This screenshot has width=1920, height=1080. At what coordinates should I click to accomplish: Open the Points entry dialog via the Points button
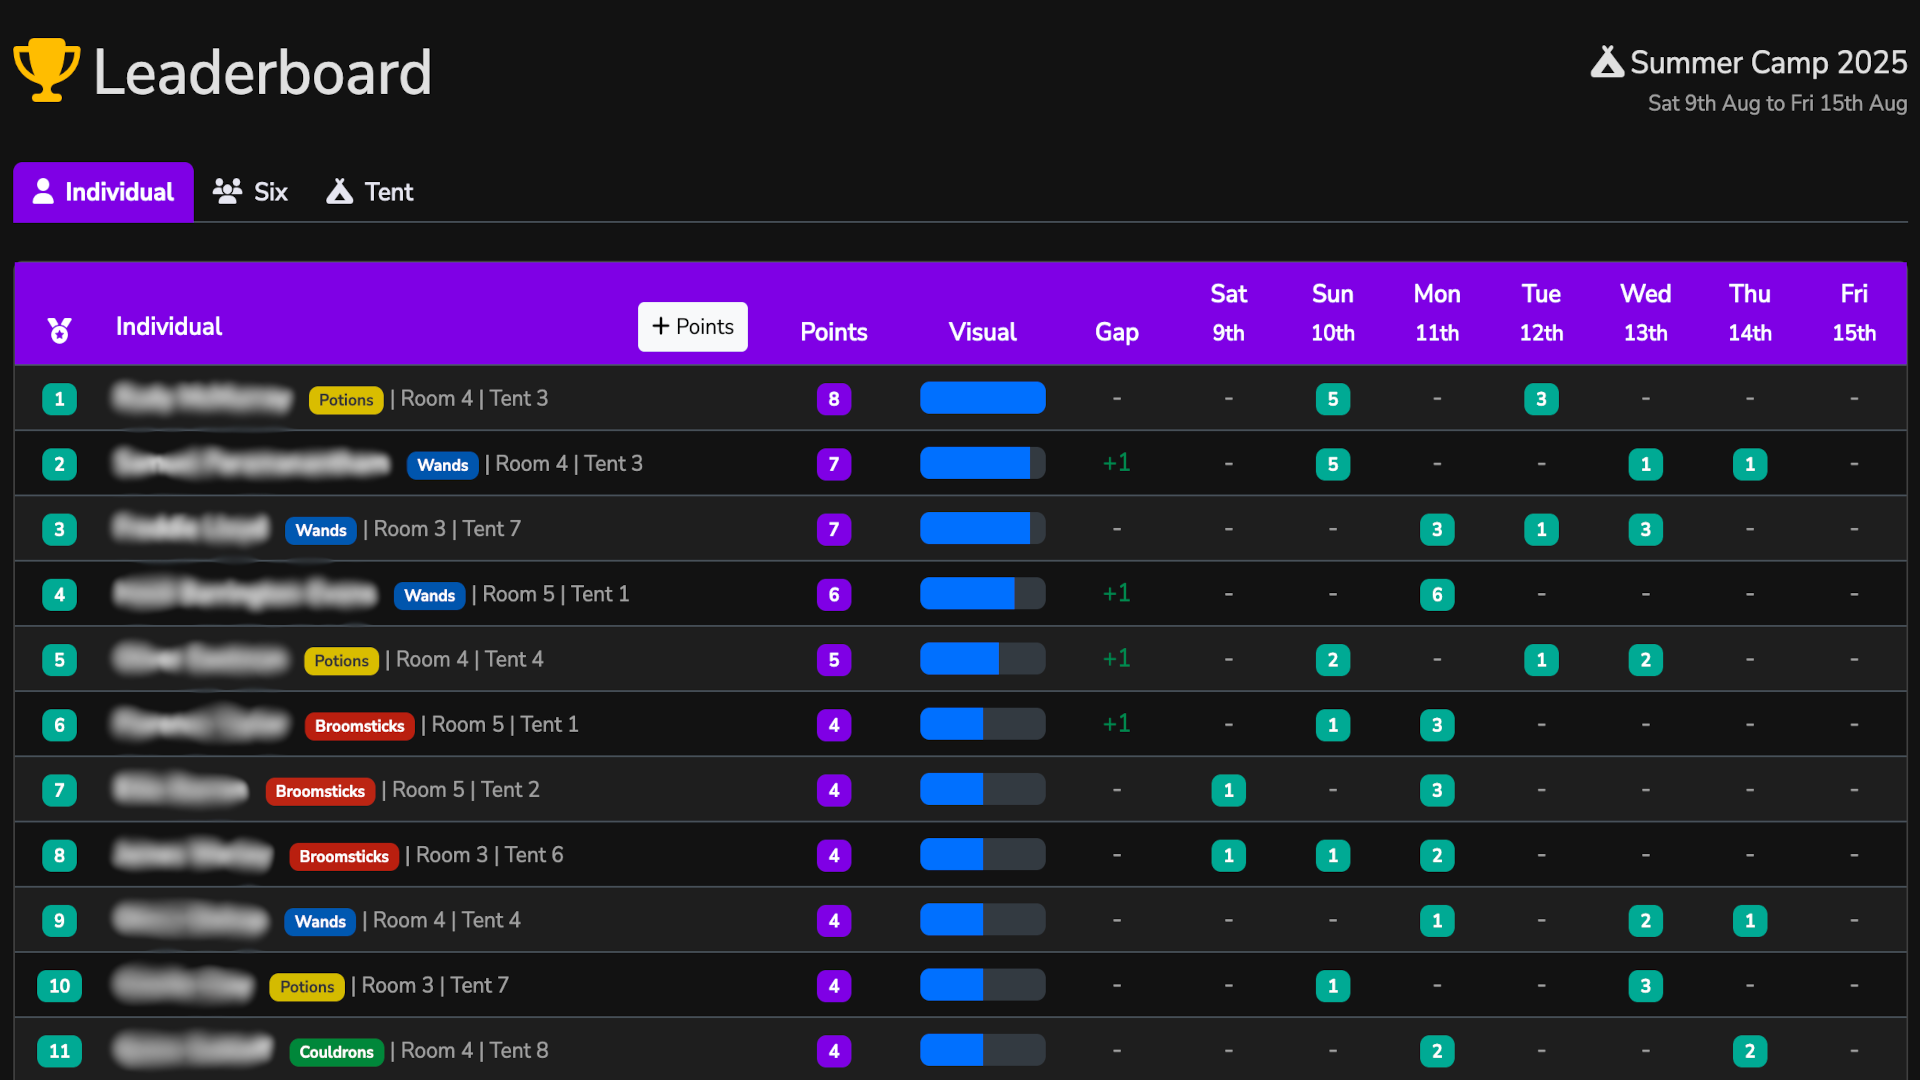692,326
